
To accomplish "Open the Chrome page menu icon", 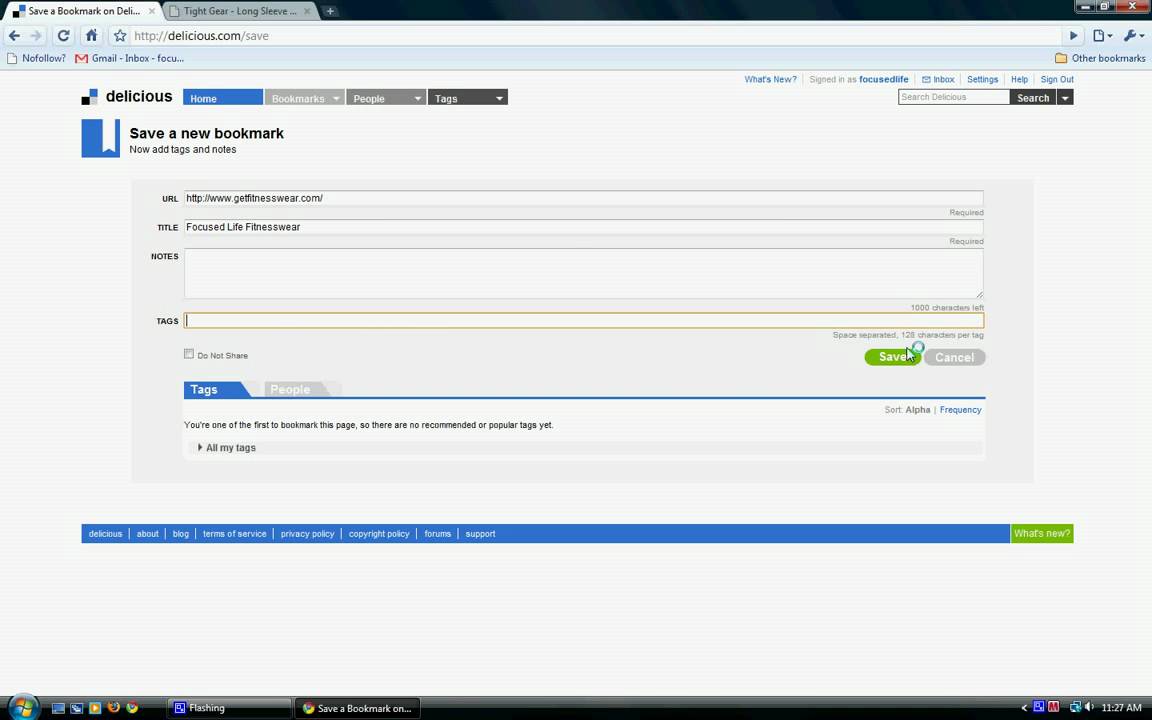I will coord(1102,35).
